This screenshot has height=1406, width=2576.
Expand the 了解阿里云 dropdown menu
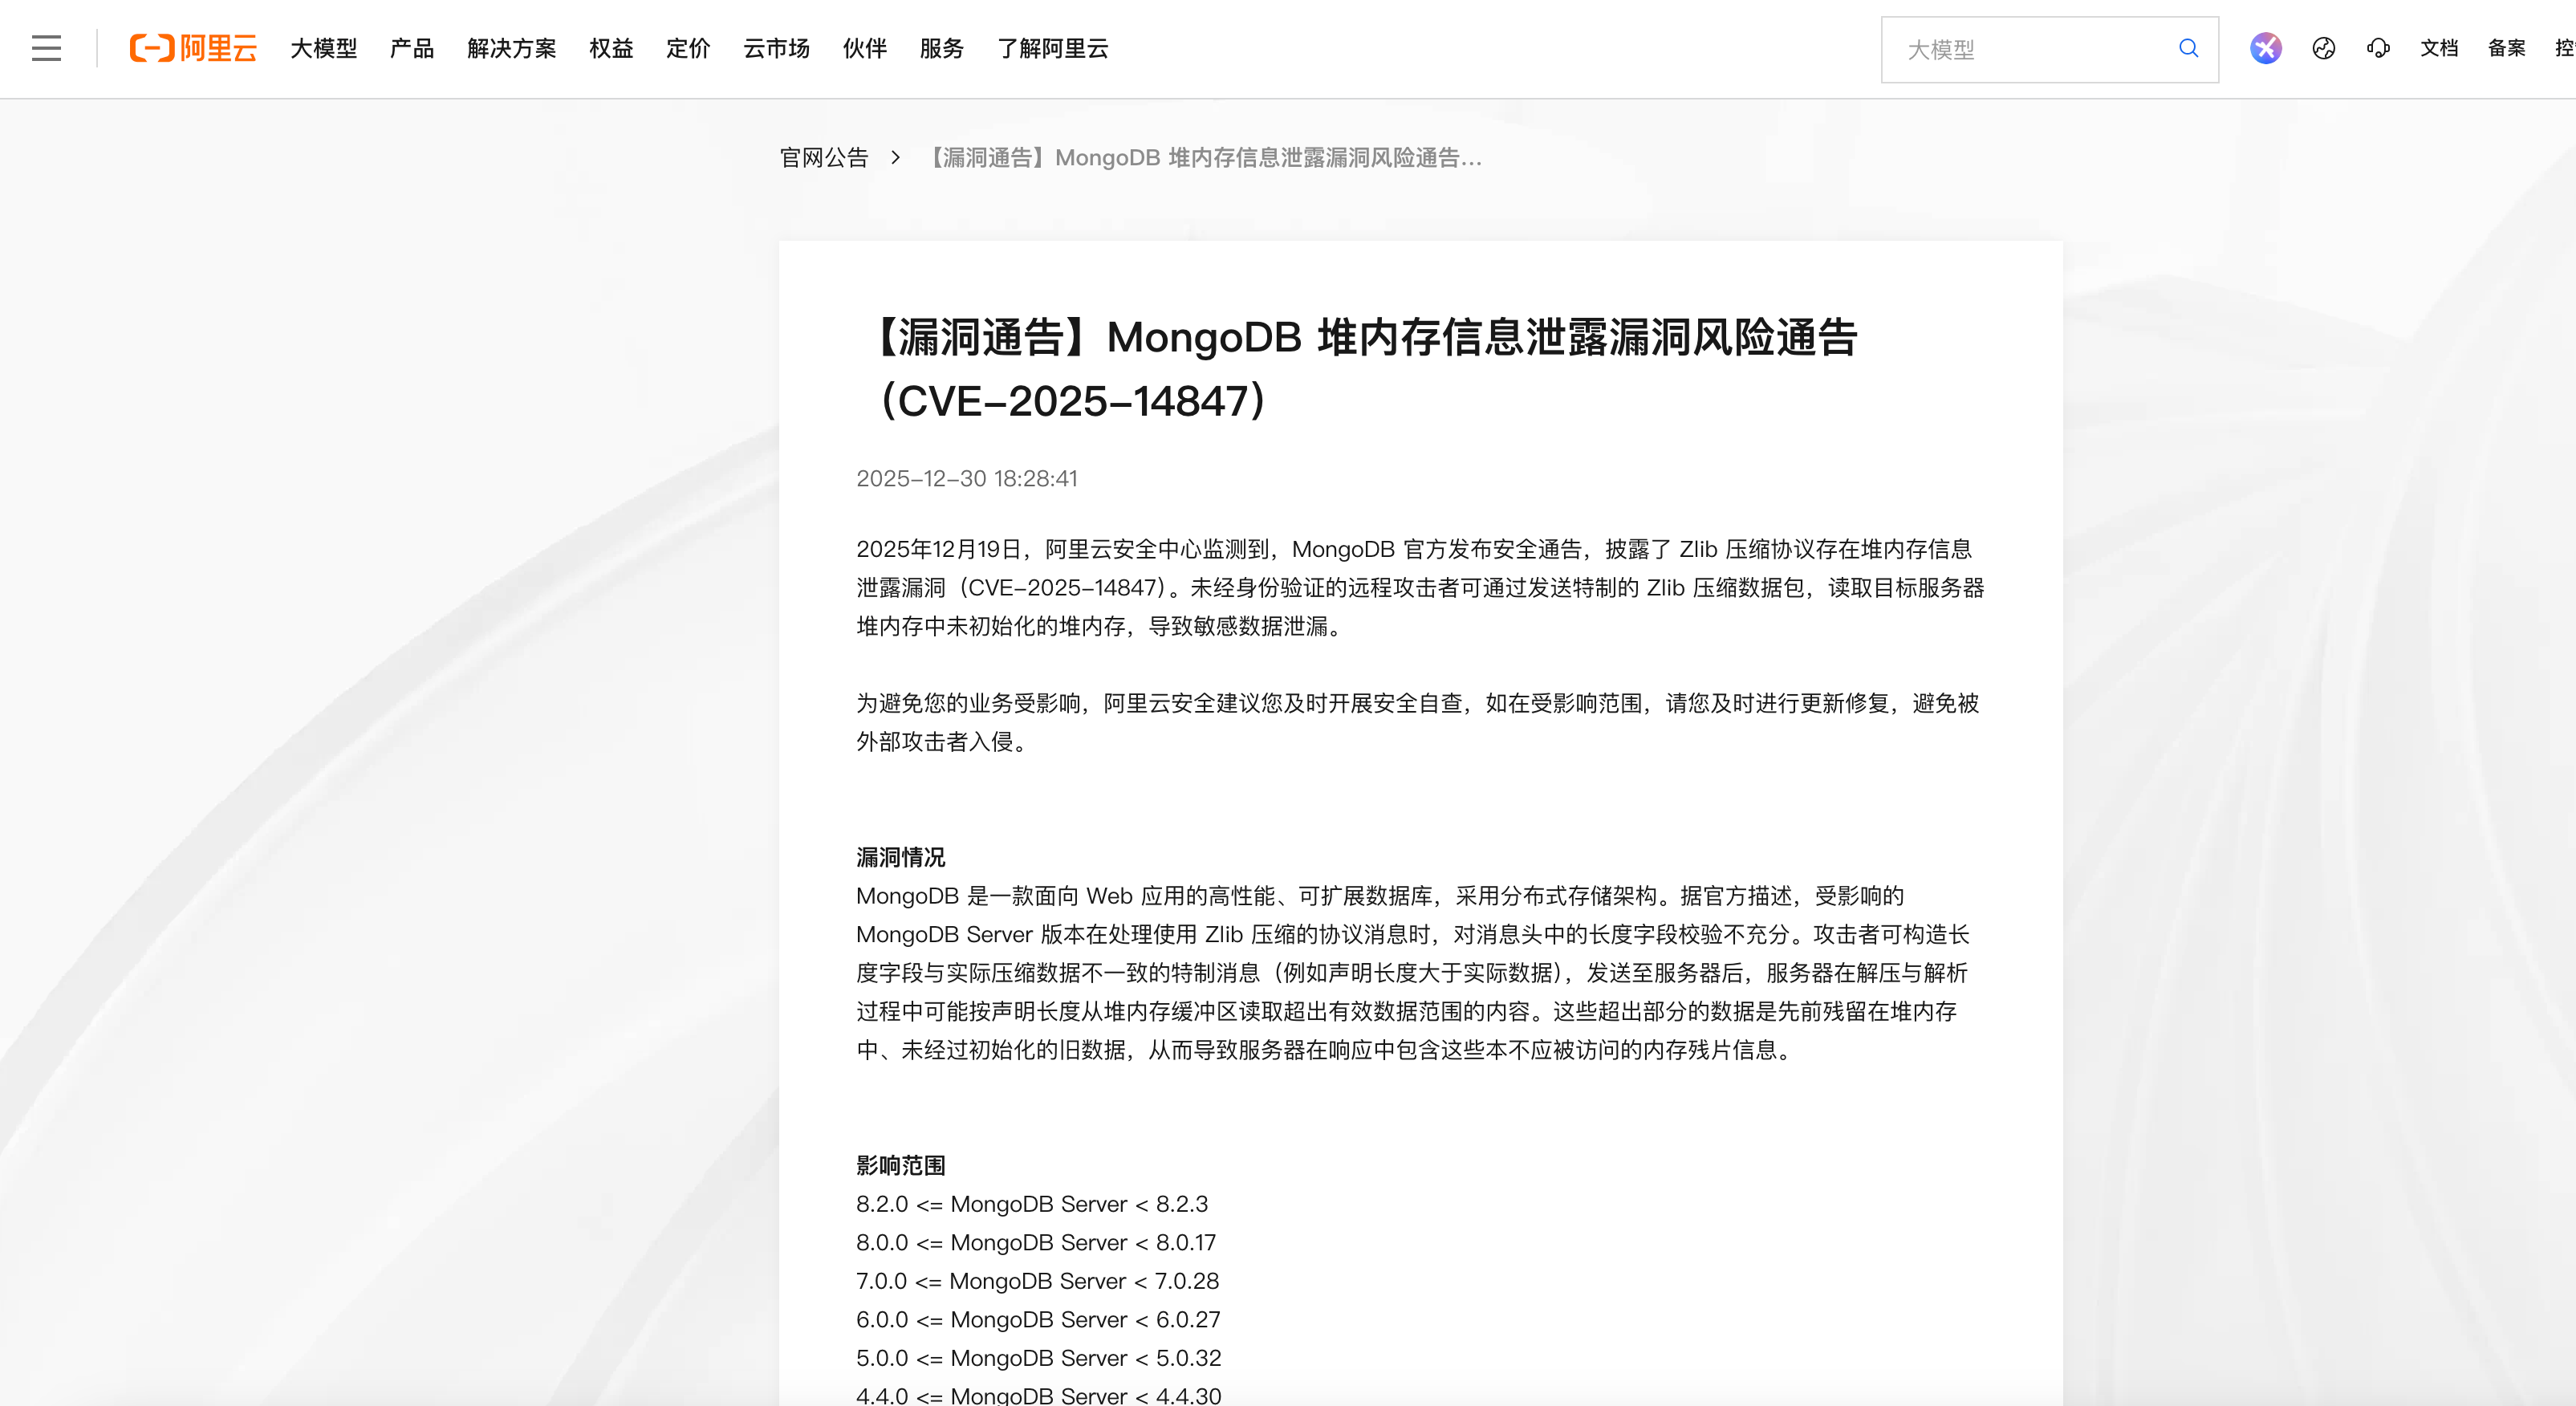[1052, 48]
